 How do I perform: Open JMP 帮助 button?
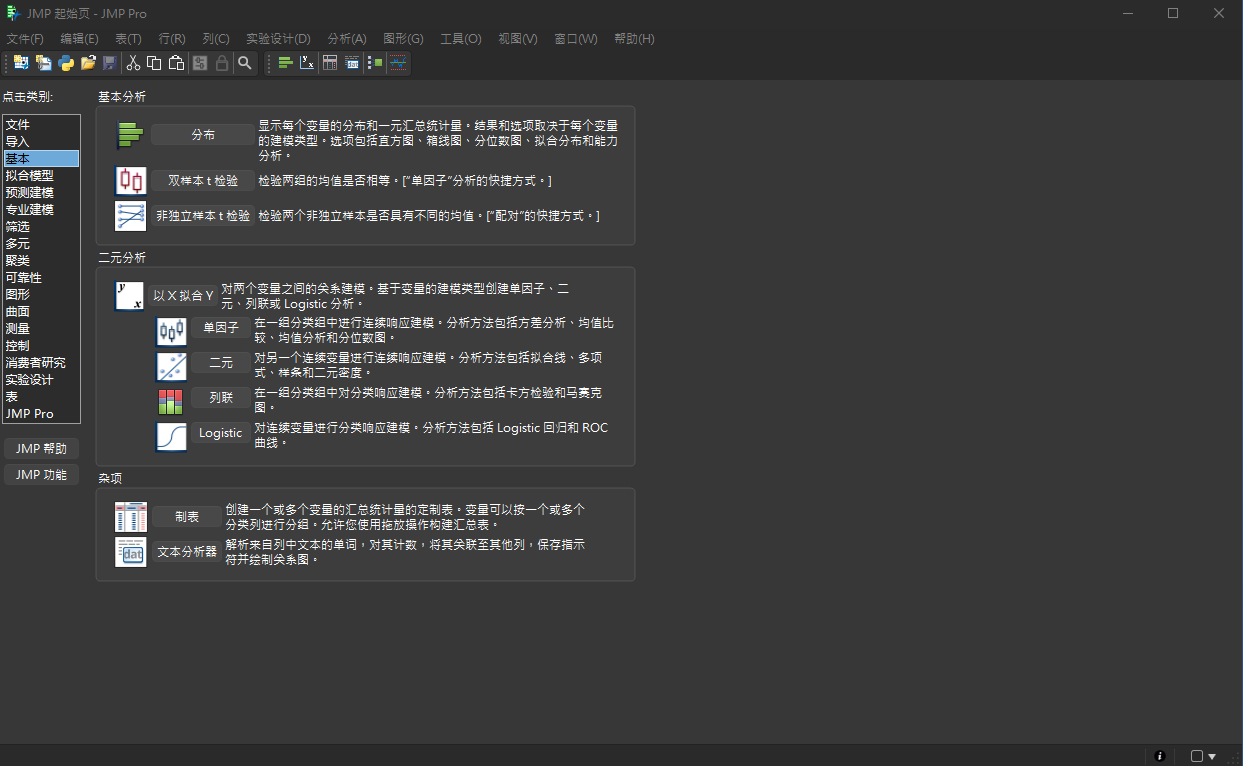click(42, 450)
